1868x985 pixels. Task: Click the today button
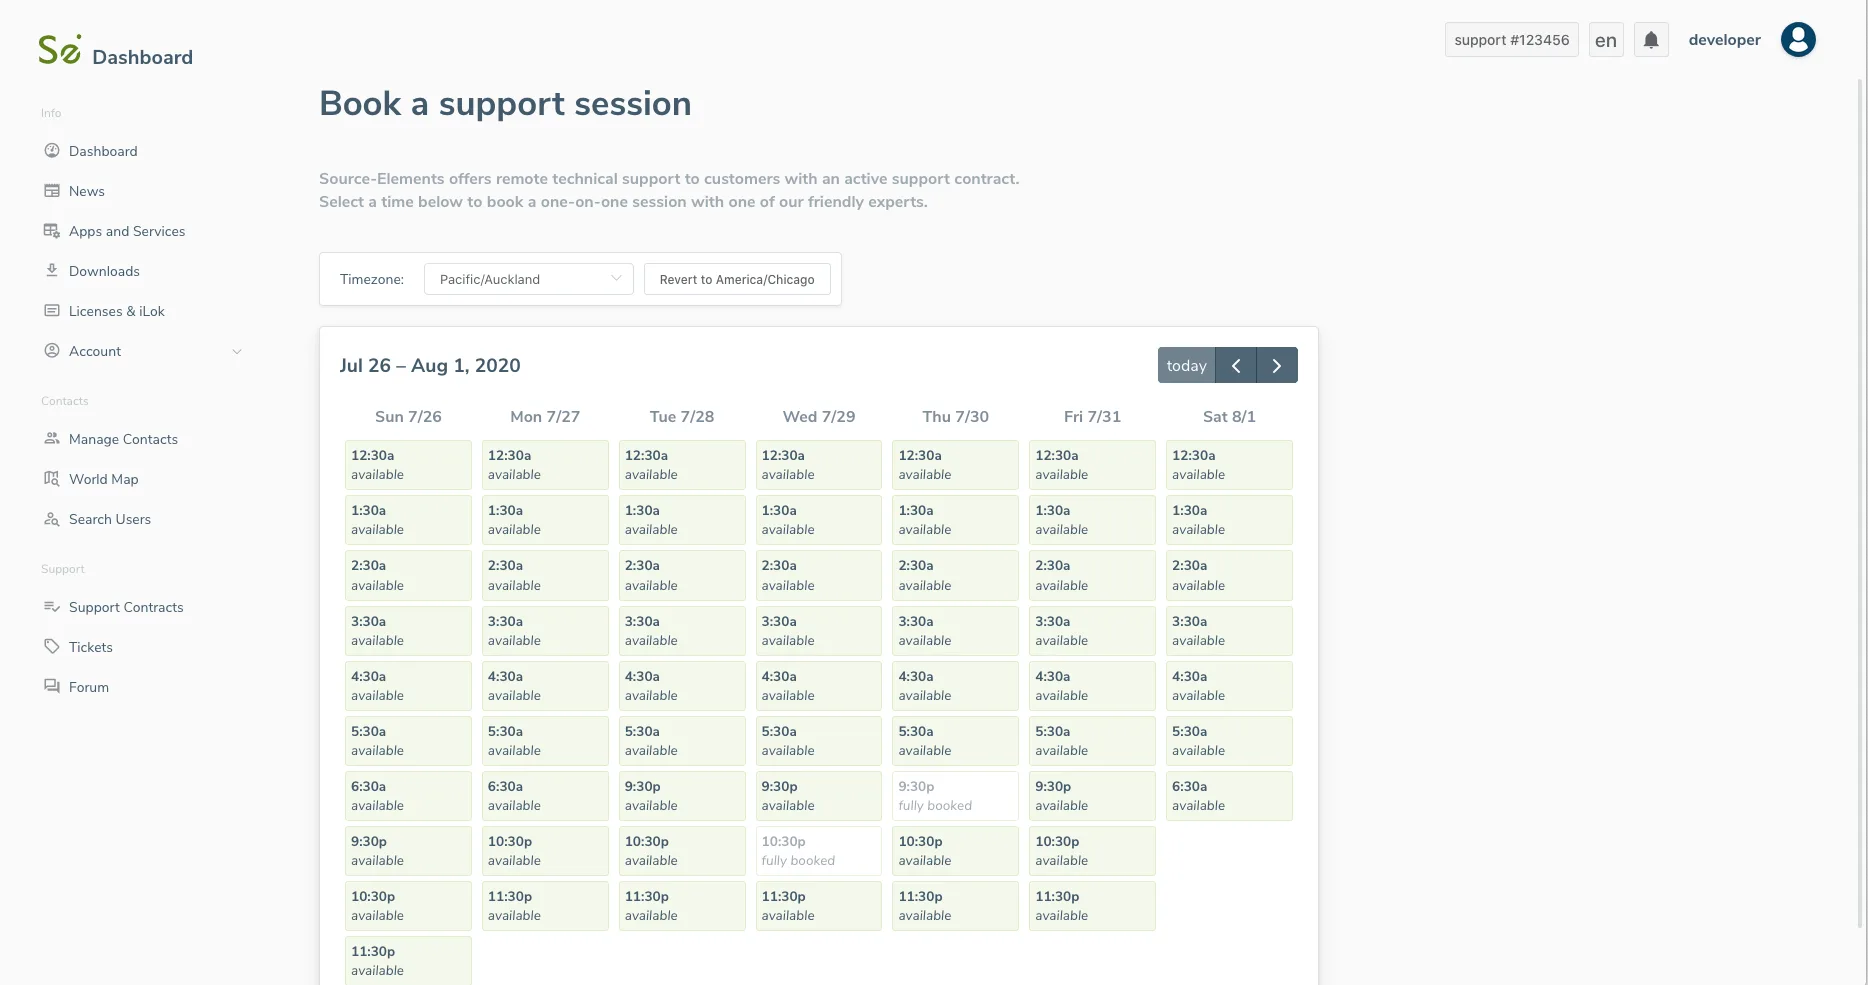1186,366
